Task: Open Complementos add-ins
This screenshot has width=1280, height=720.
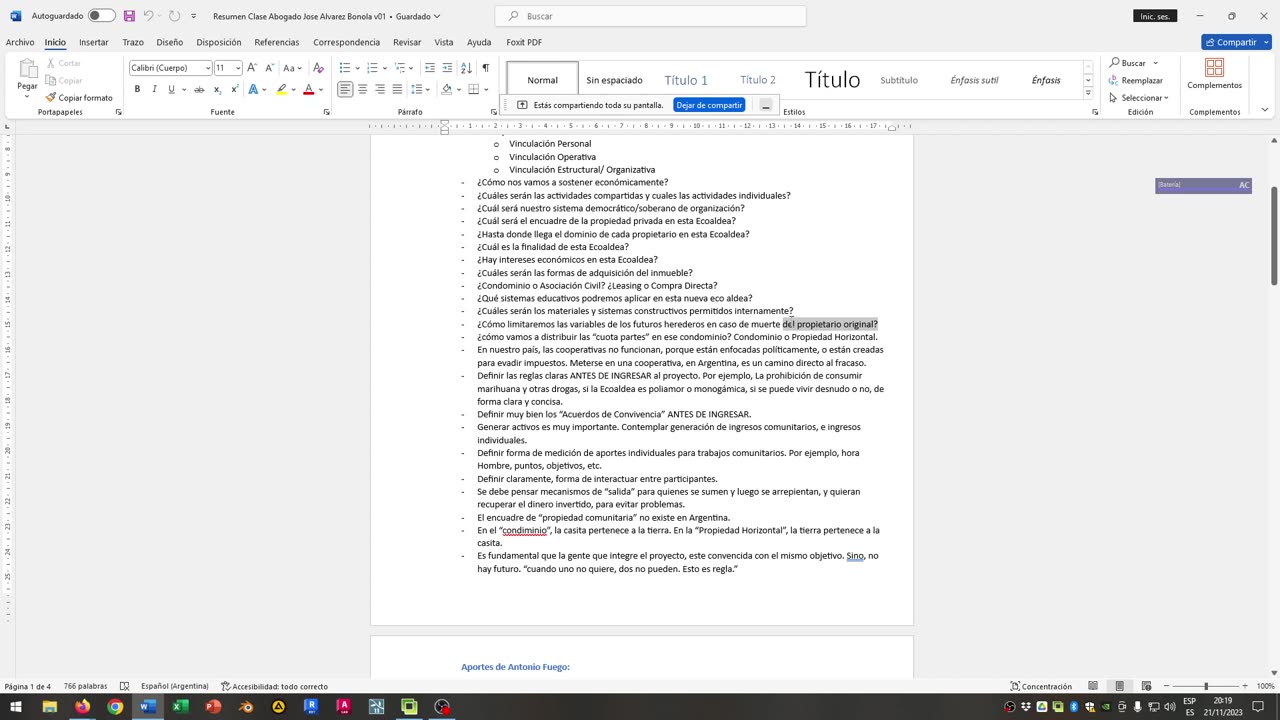Action: point(1214,74)
